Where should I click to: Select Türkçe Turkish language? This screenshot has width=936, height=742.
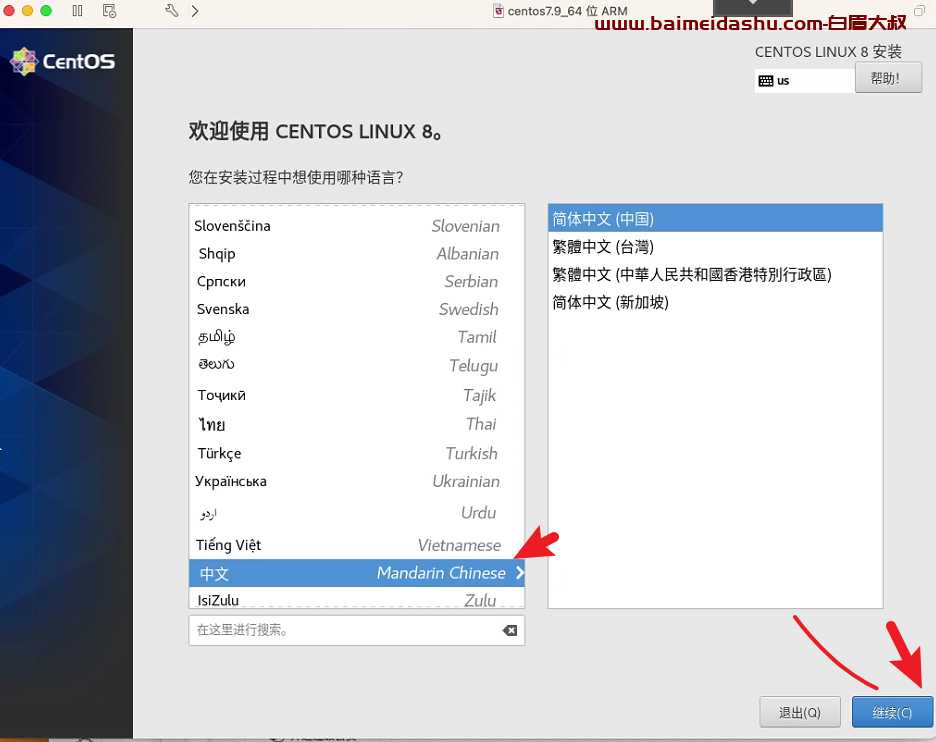pyautogui.click(x=356, y=453)
